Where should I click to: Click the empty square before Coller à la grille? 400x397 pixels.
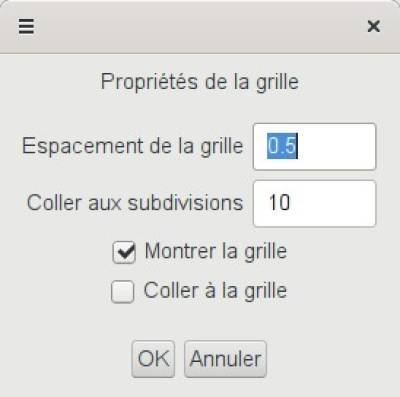[x=123, y=292]
